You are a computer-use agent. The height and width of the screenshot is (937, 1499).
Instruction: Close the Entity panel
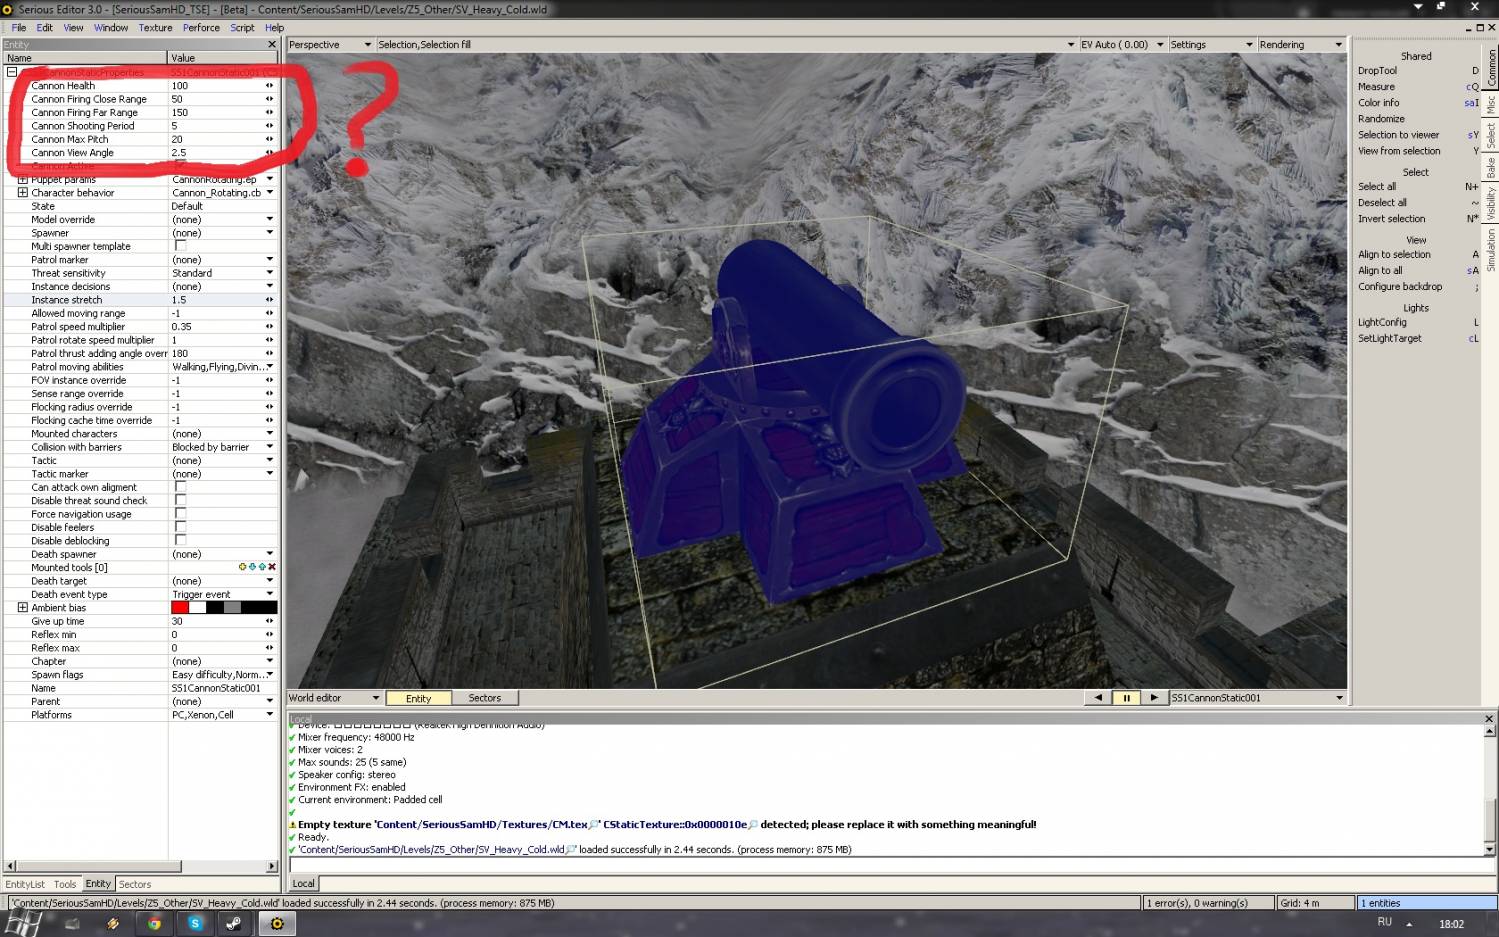pos(272,44)
